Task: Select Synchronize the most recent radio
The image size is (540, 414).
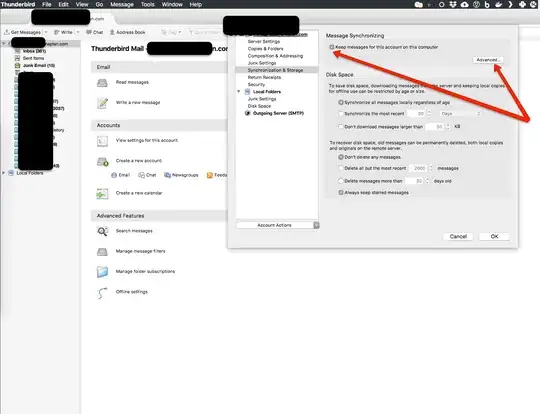Action: [341, 114]
